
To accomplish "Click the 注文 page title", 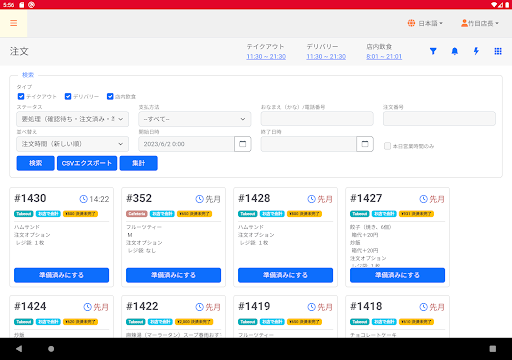I will click(19, 51).
